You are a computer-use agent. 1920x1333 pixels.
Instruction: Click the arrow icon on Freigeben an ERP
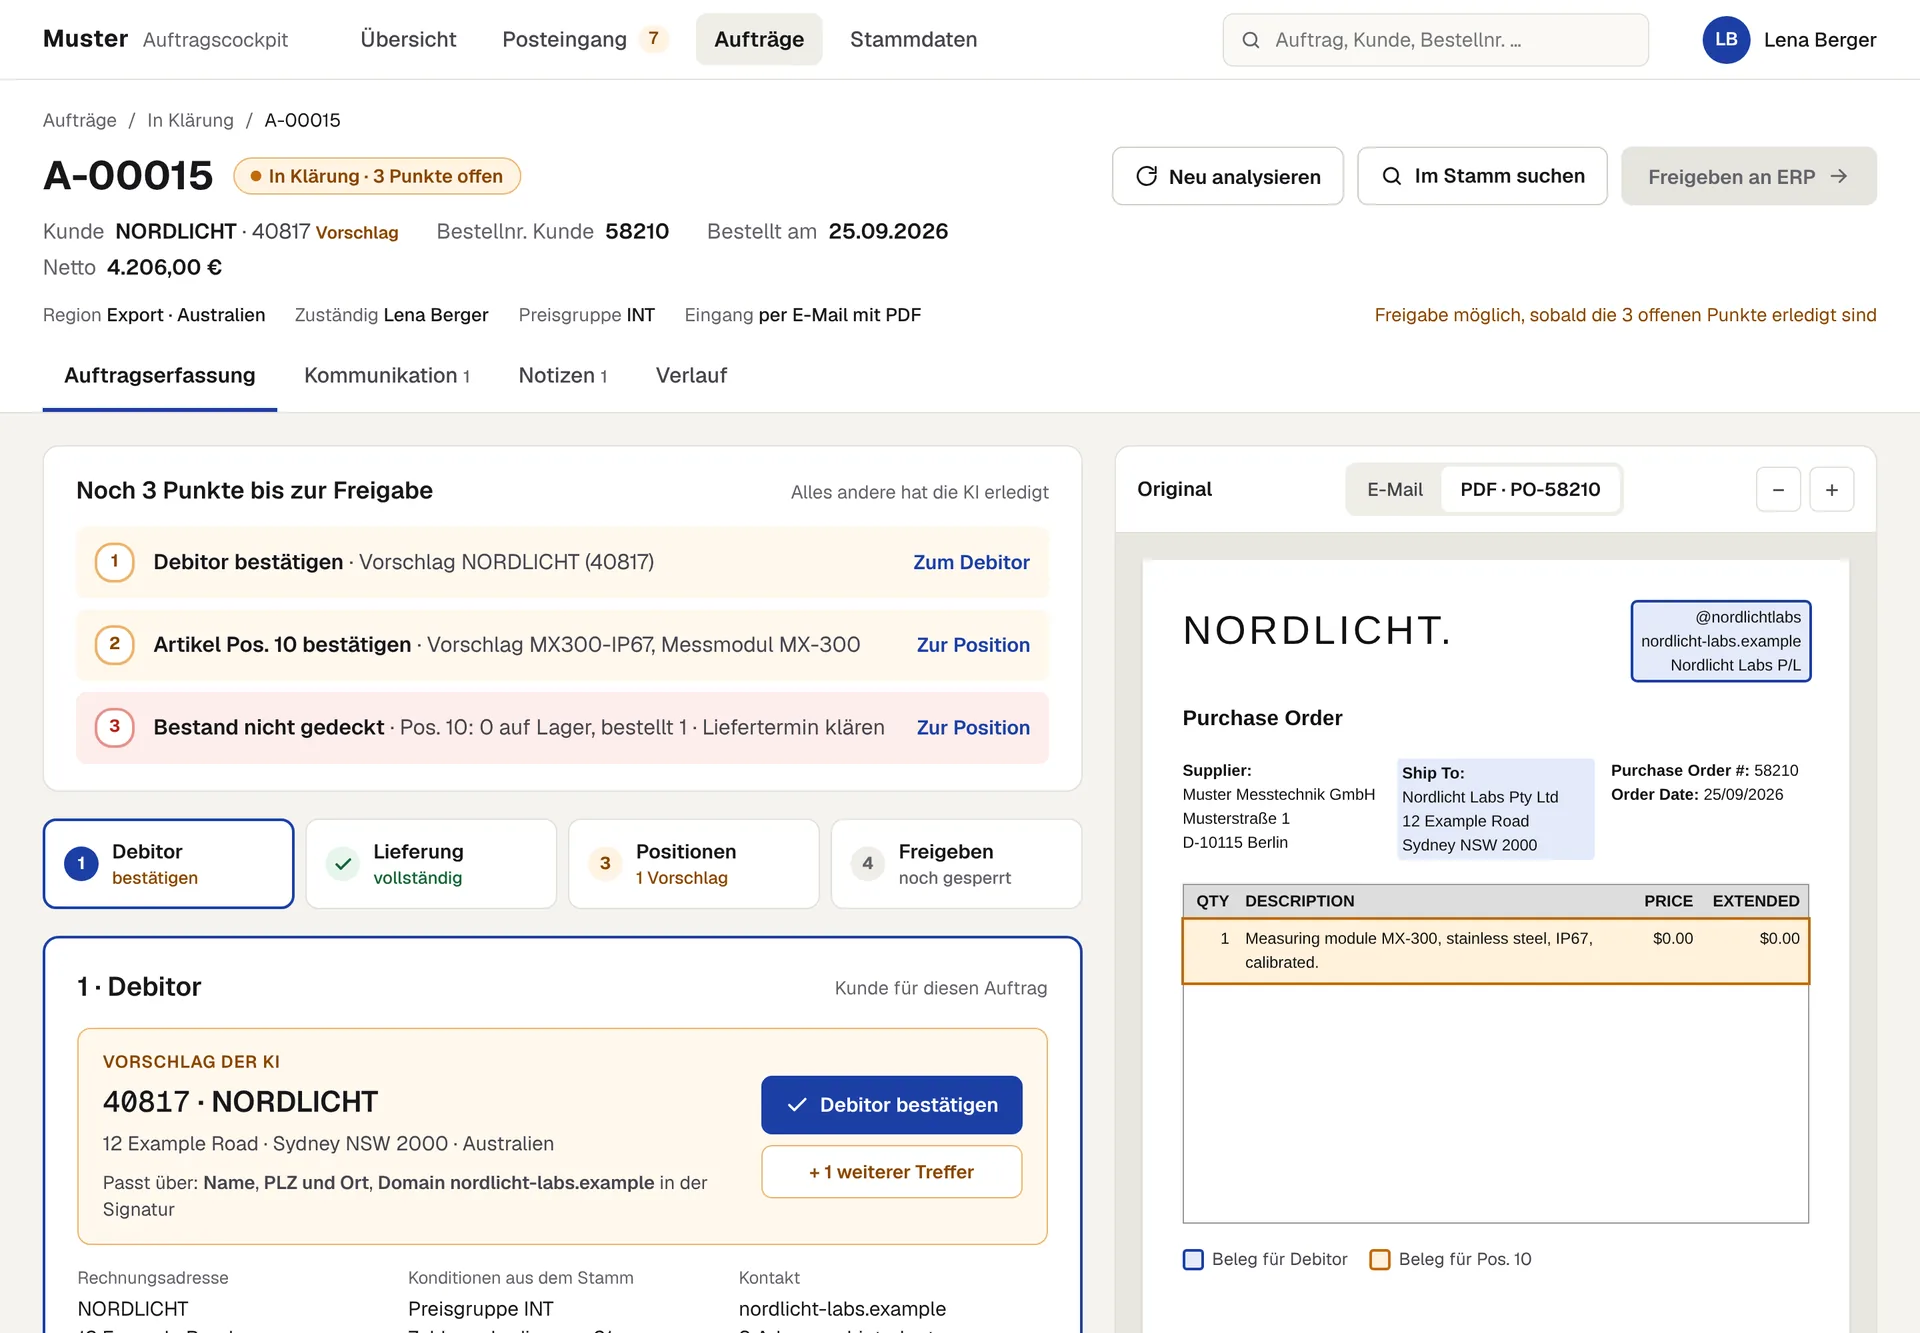(x=1838, y=176)
